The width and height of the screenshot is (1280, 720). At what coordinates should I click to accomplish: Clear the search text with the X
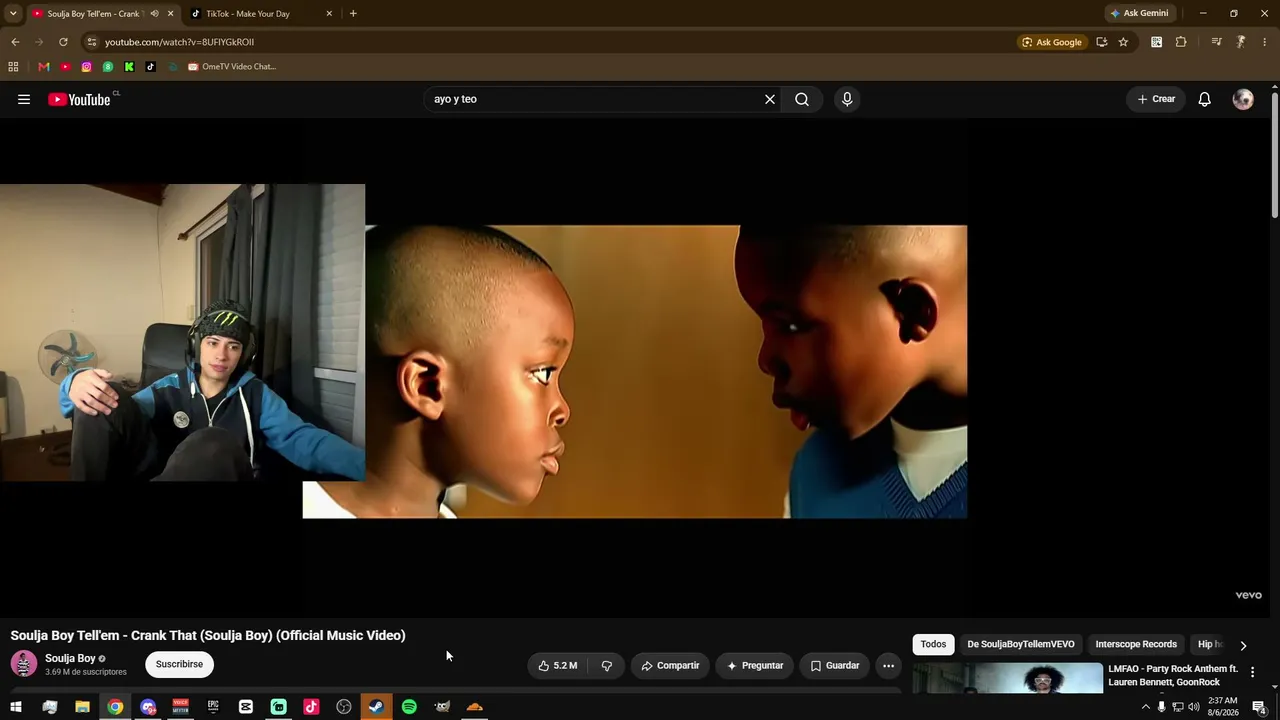(770, 99)
